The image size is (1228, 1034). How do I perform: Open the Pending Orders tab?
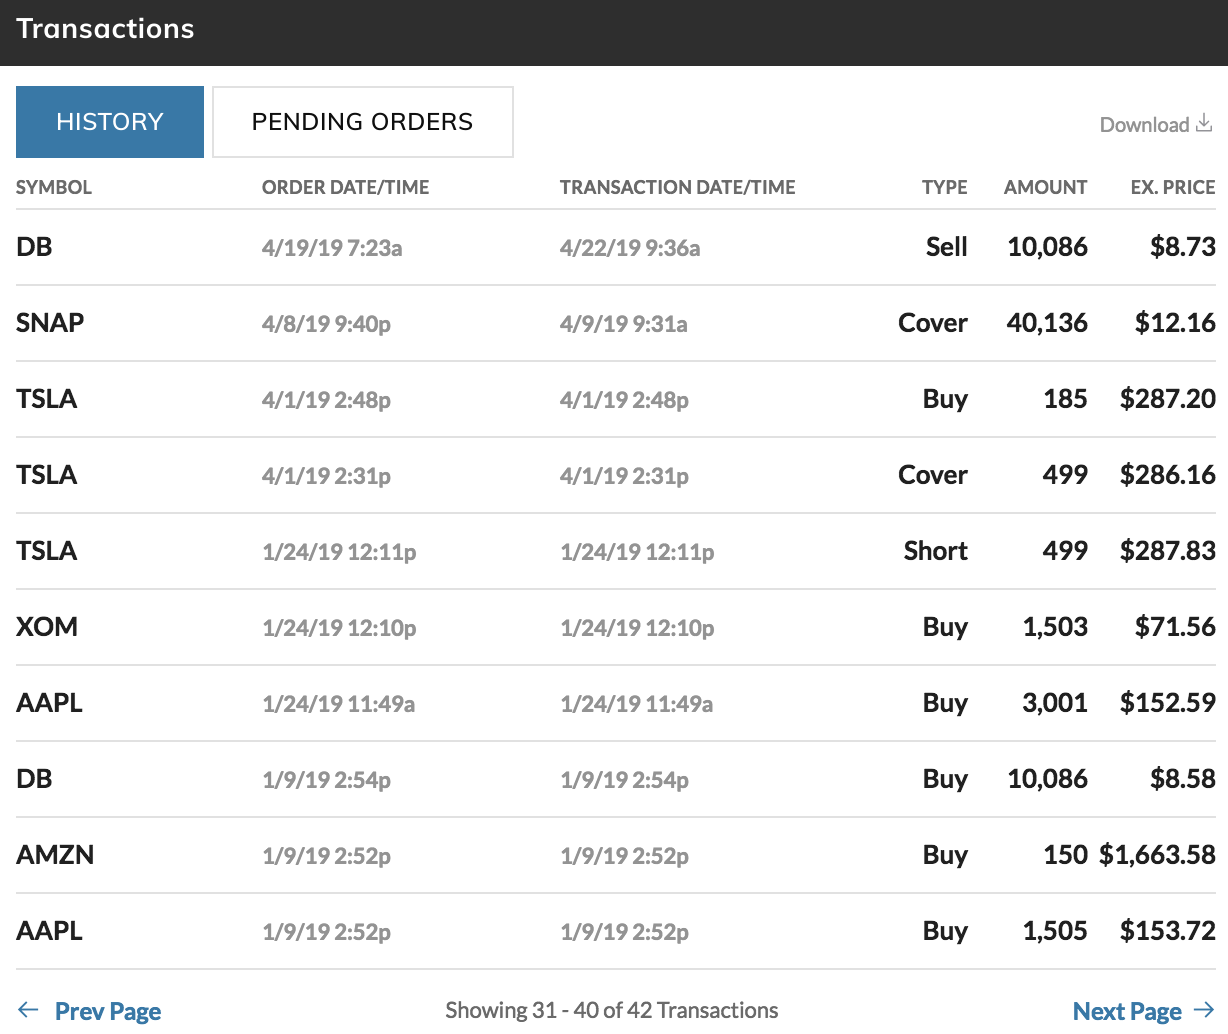pyautogui.click(x=362, y=122)
